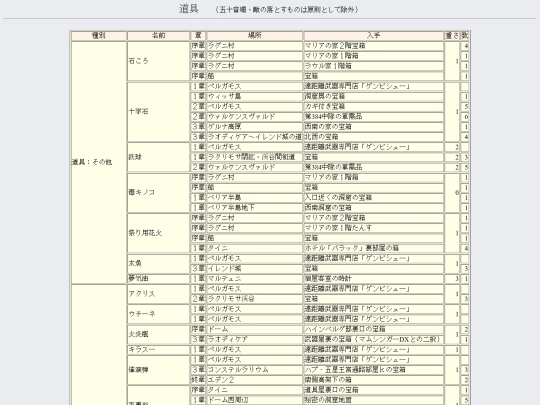The height and width of the screenshot is (405, 540).
Task: Select the 'ウチーネ' item name cell
Action: click(x=158, y=314)
